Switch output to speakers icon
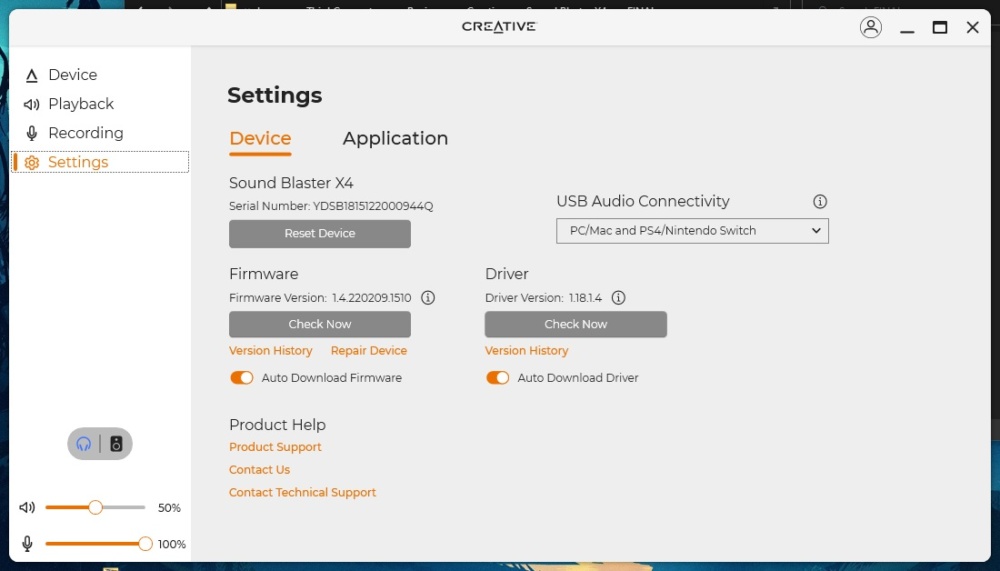The width and height of the screenshot is (1000, 571). (x=116, y=444)
